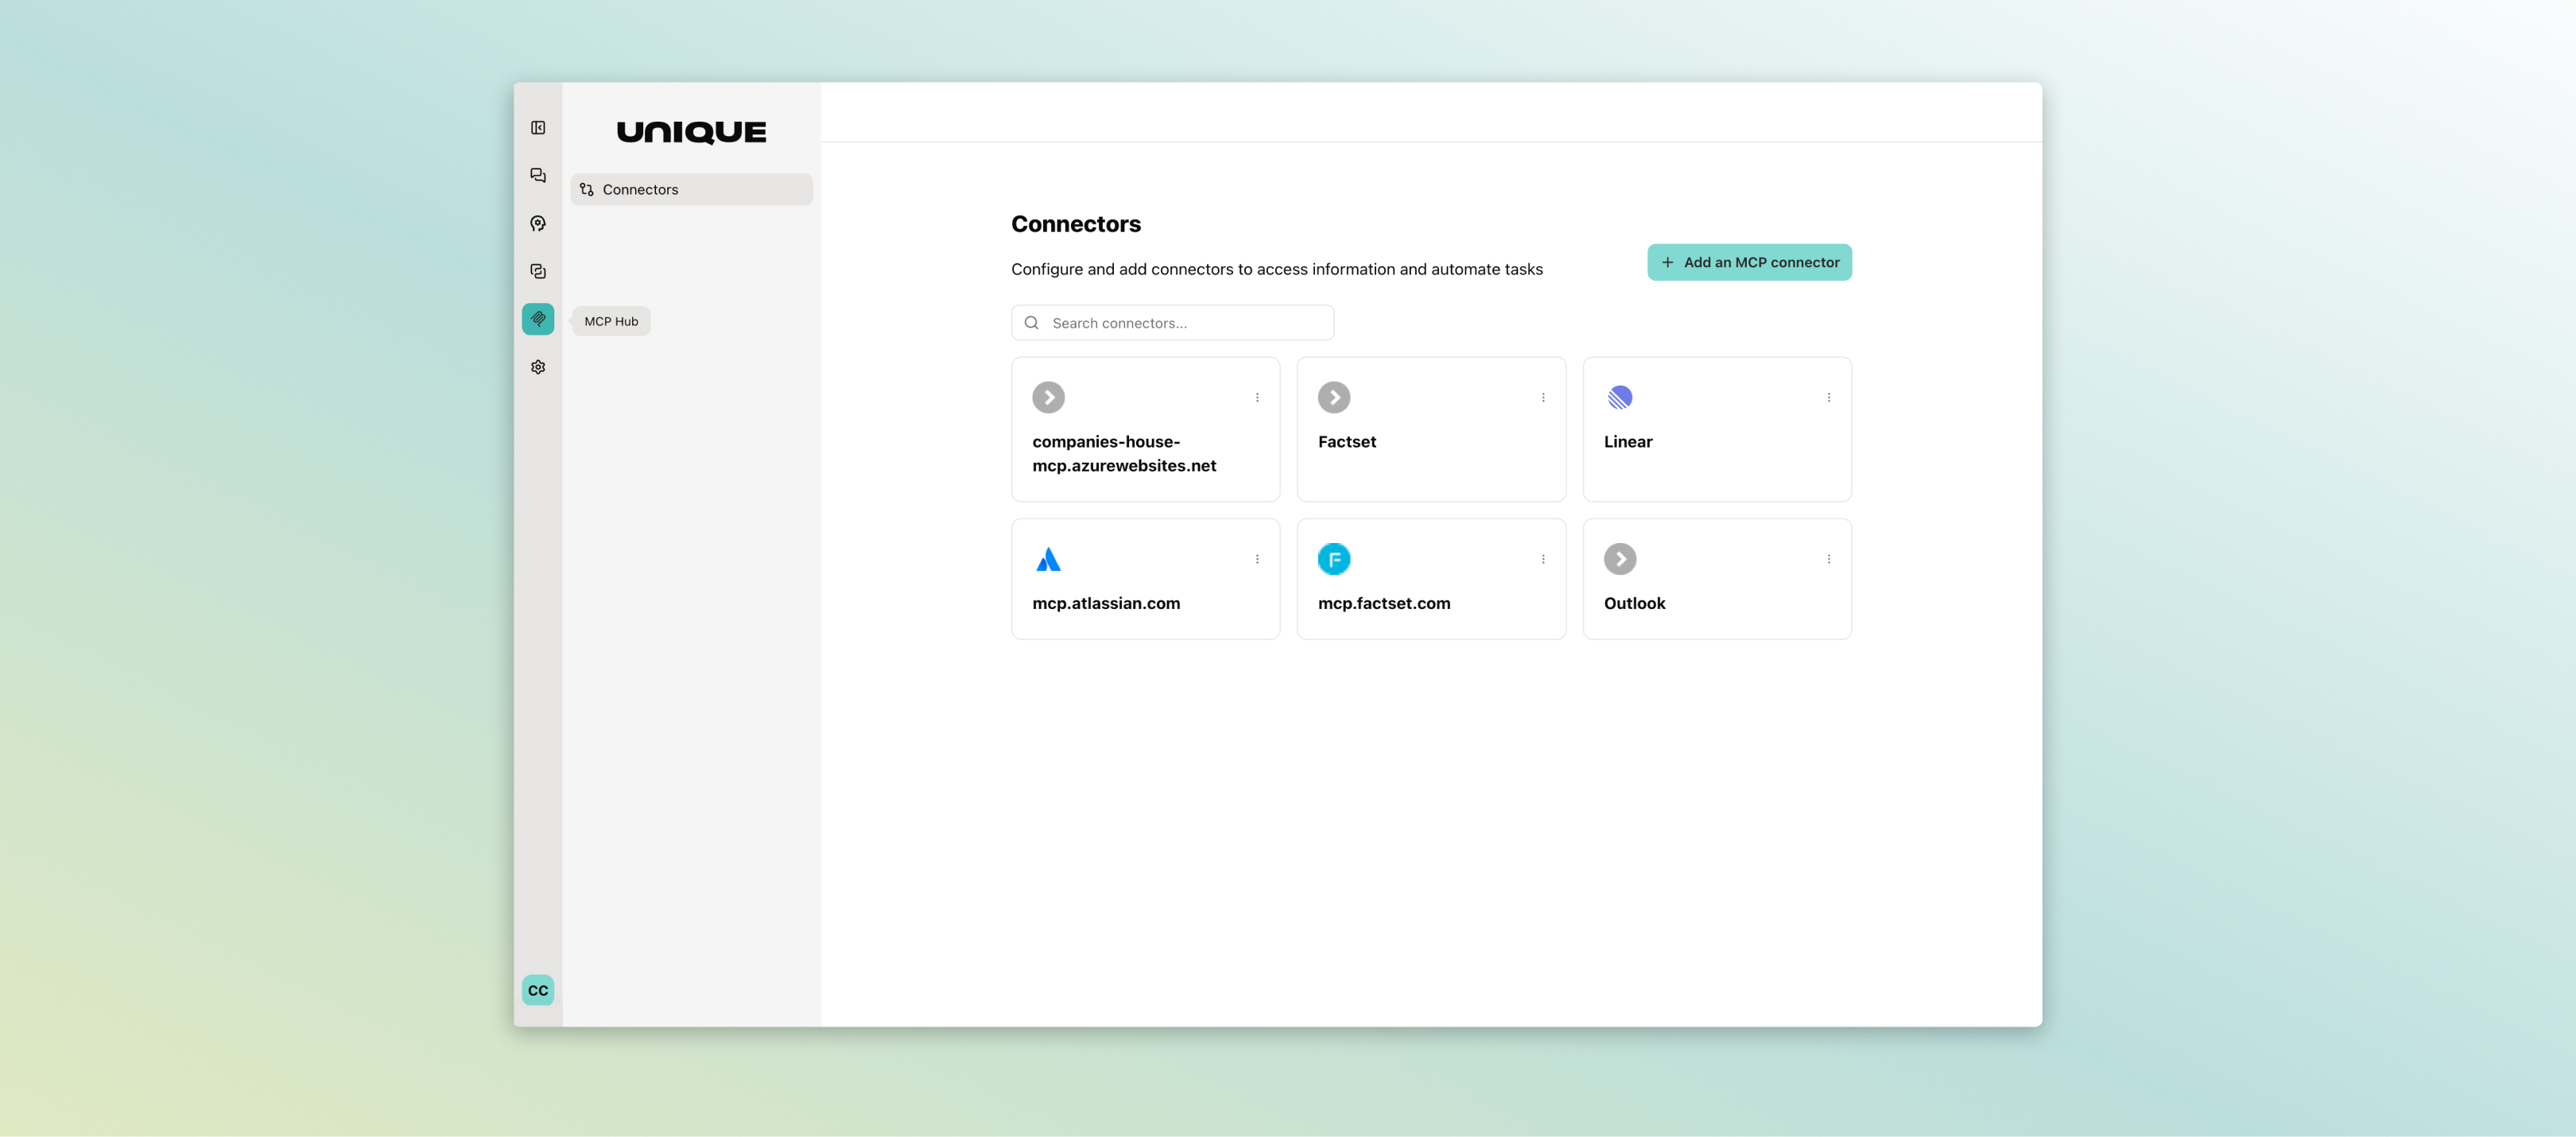Open the overlapping squares icon in sidebar
The image size is (2576, 1137).
coord(538,272)
